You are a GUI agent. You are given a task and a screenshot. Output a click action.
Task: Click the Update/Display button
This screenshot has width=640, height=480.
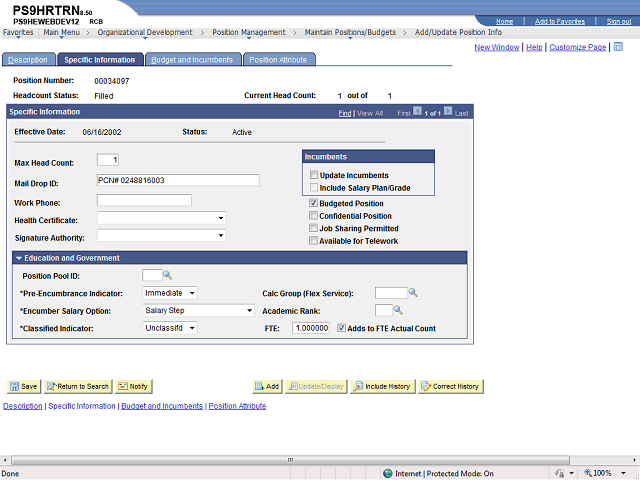click(x=316, y=386)
